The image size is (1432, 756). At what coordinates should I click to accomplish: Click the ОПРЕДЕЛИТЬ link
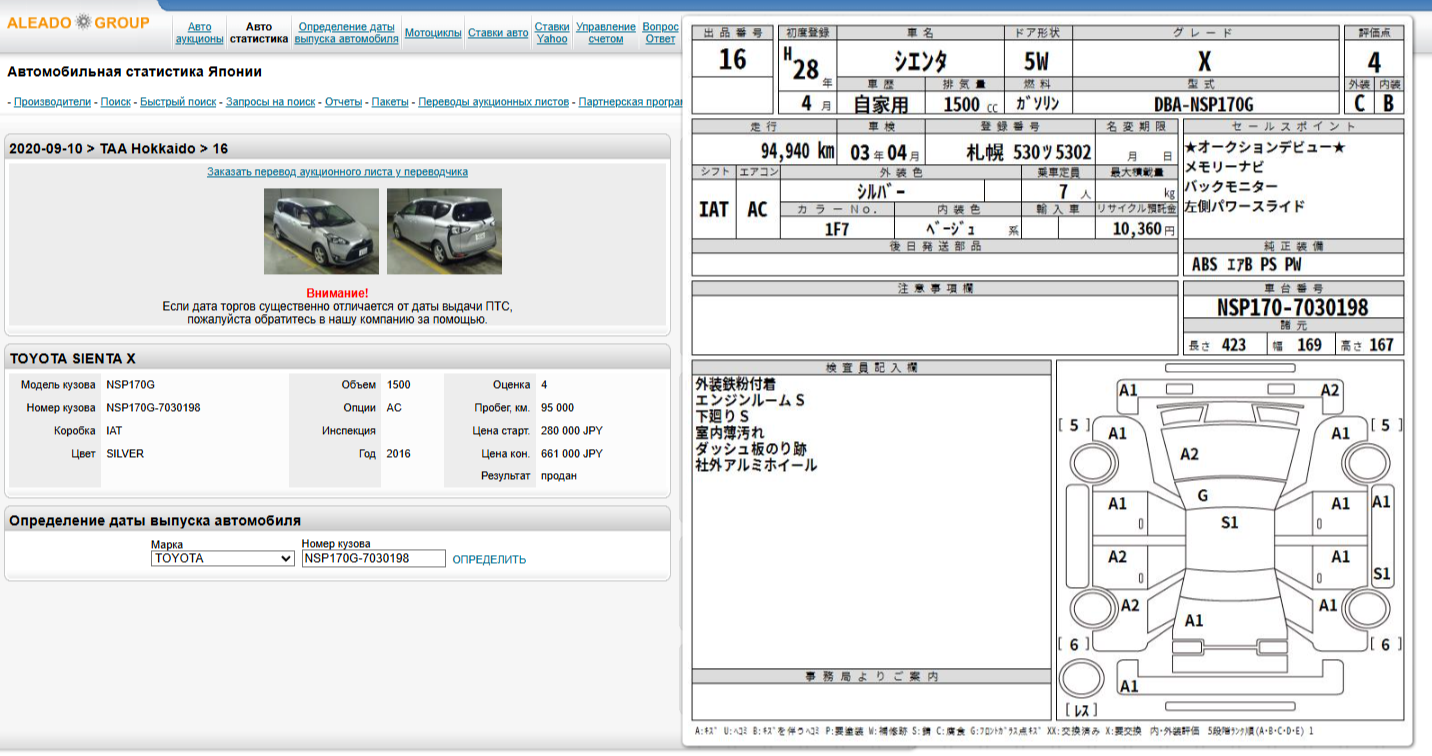coord(489,559)
